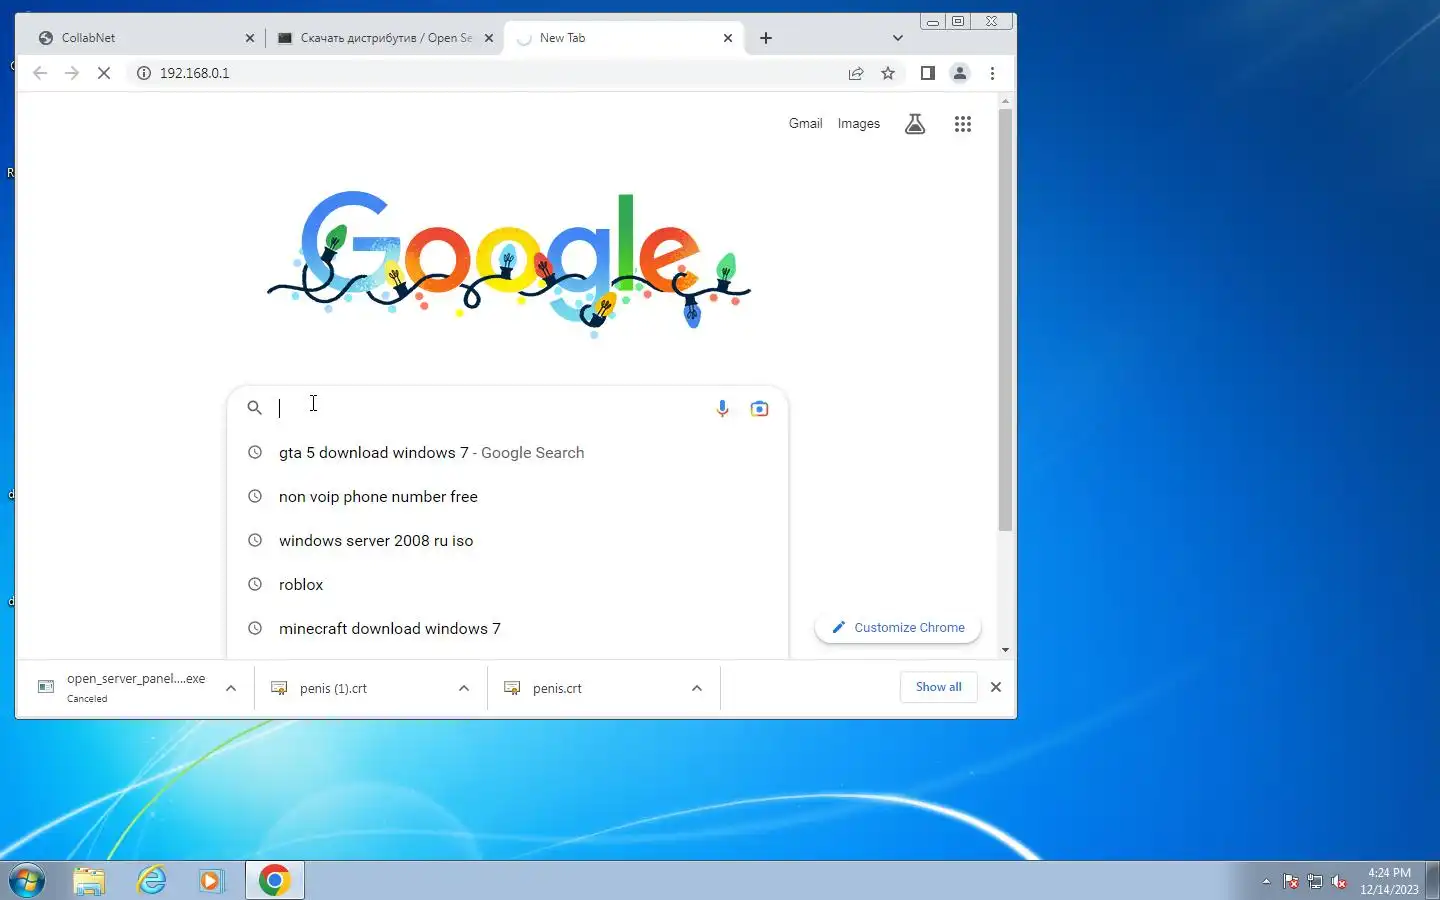Click the Action Center flag icon
The height and width of the screenshot is (900, 1440).
tap(1291, 882)
